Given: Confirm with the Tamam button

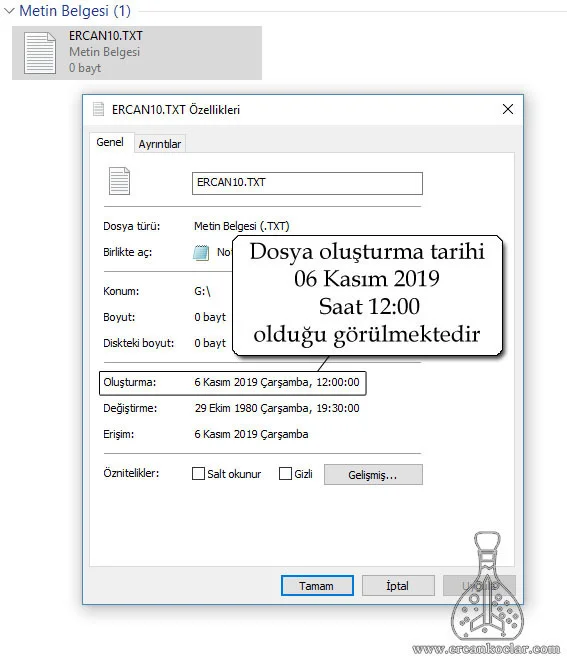Looking at the screenshot, I should point(317,586).
